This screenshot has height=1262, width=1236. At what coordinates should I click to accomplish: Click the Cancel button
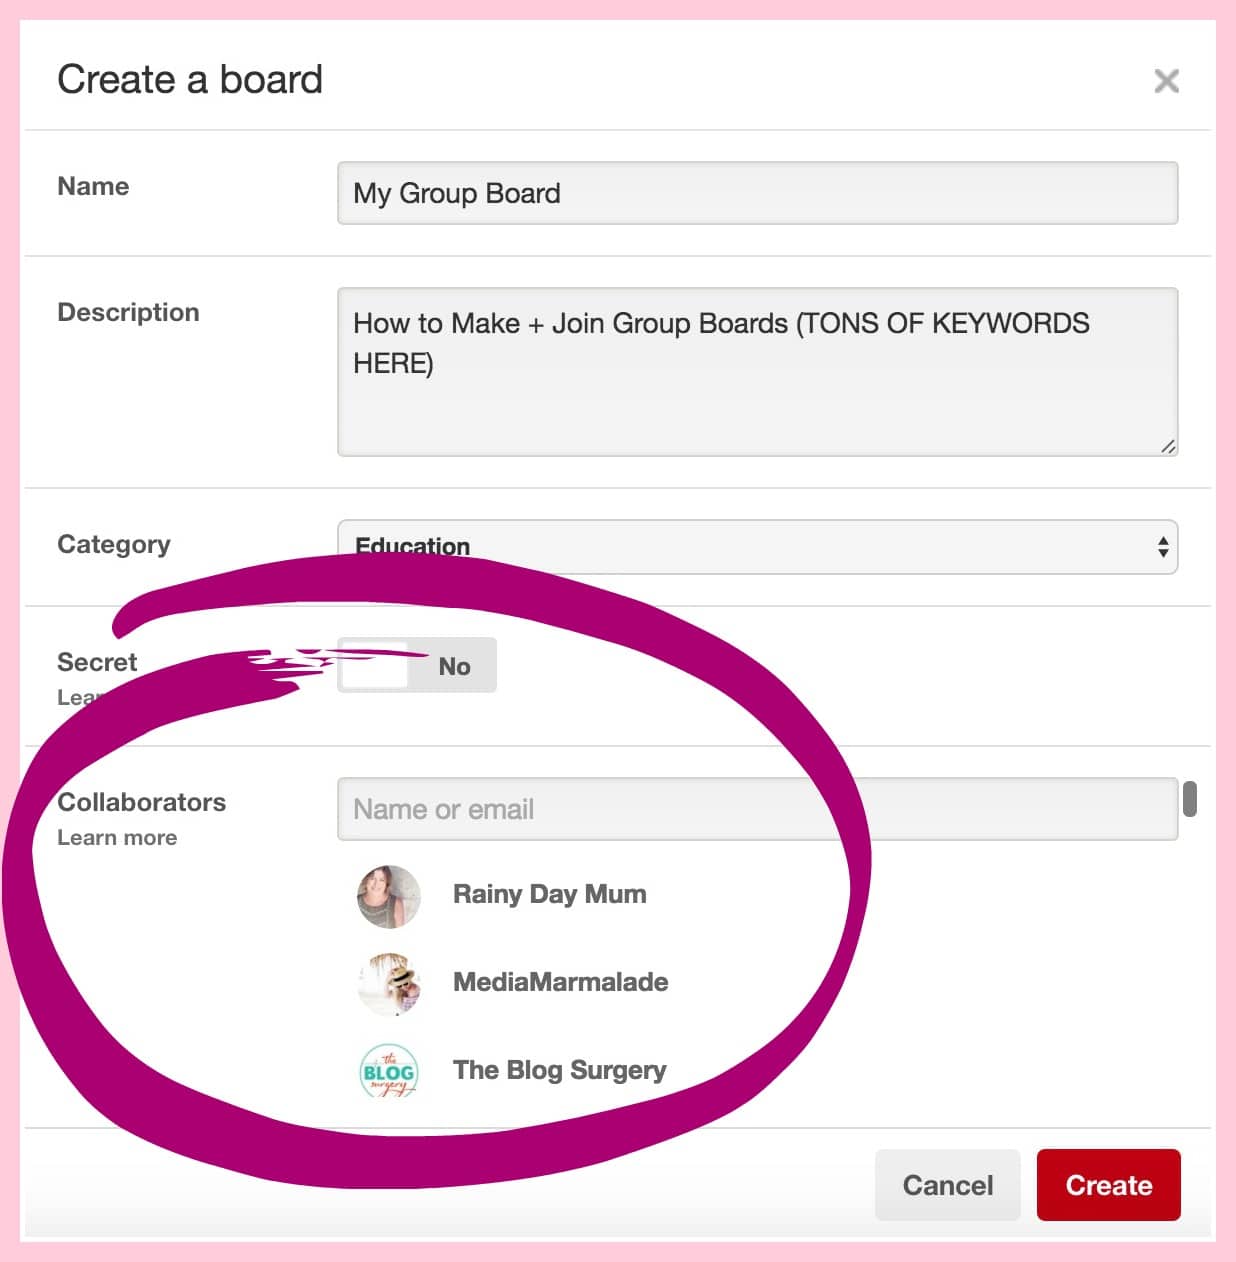(x=947, y=1185)
